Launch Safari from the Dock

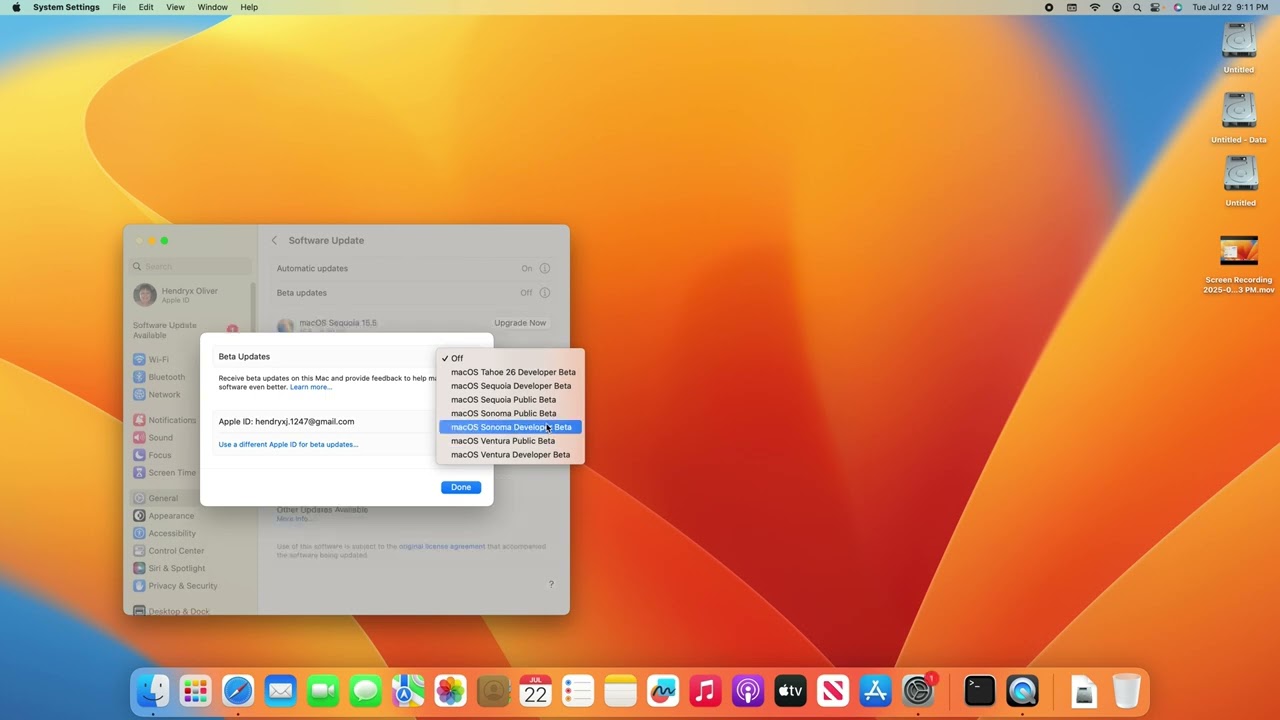pos(238,690)
